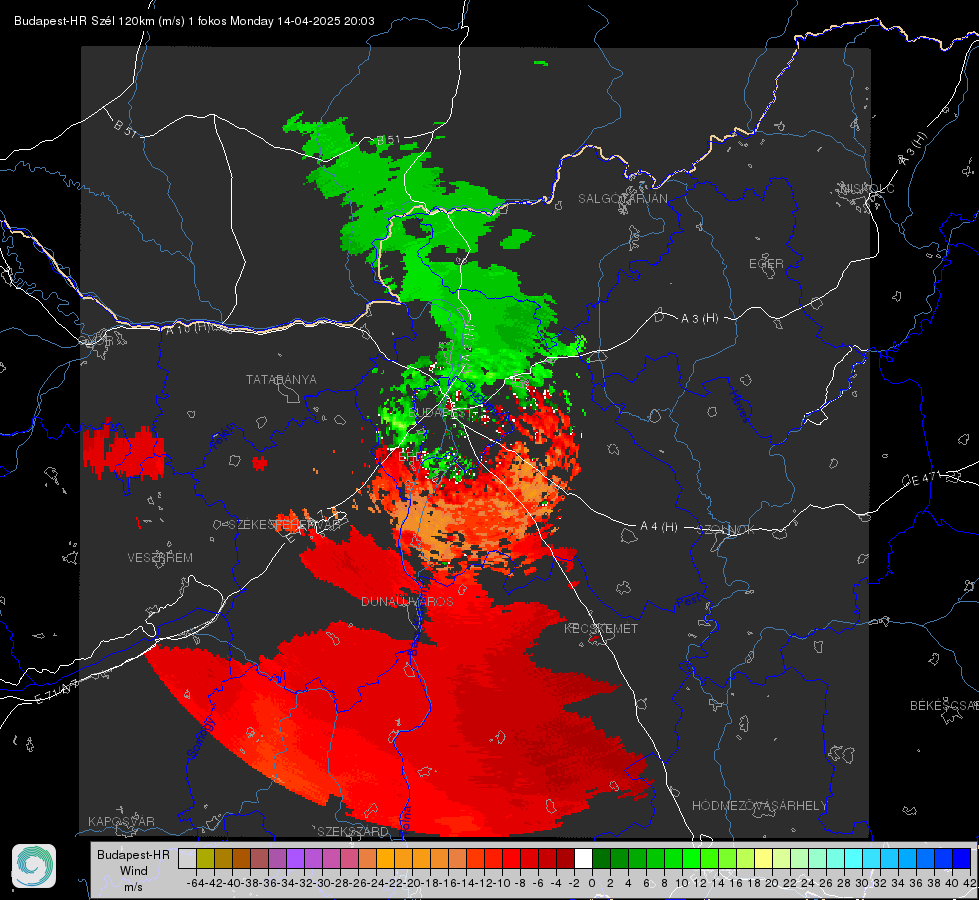The width and height of the screenshot is (979, 900).
Task: Click the small green echo near top center
Action: [x=541, y=62]
